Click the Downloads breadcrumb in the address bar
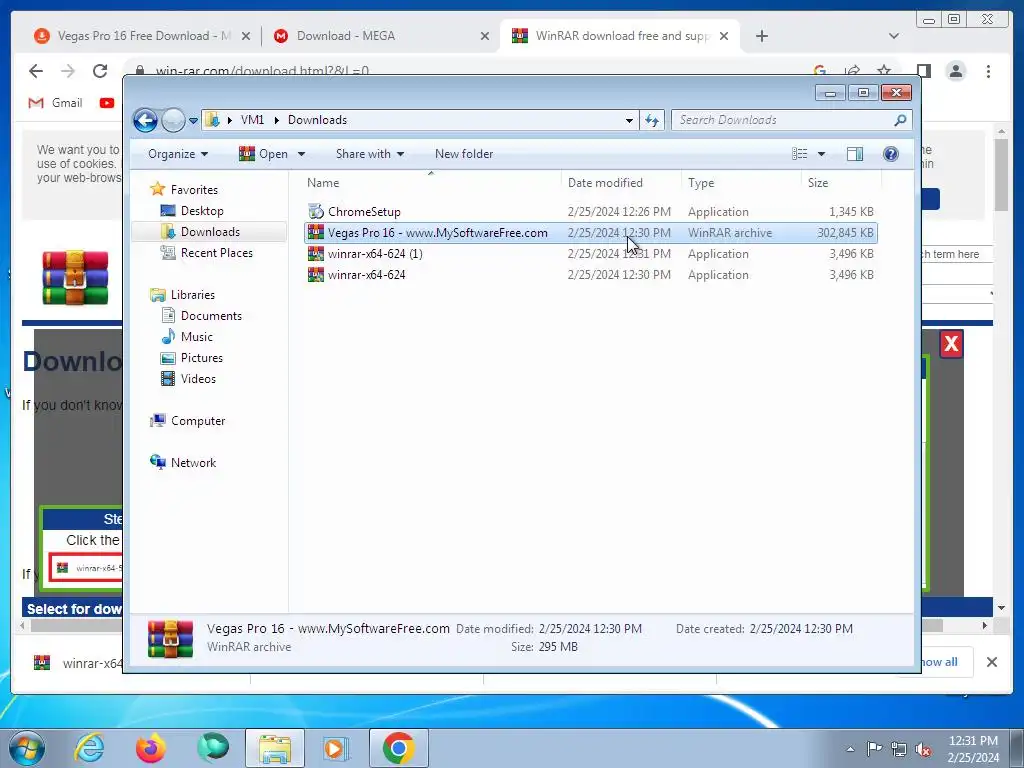 (x=317, y=120)
